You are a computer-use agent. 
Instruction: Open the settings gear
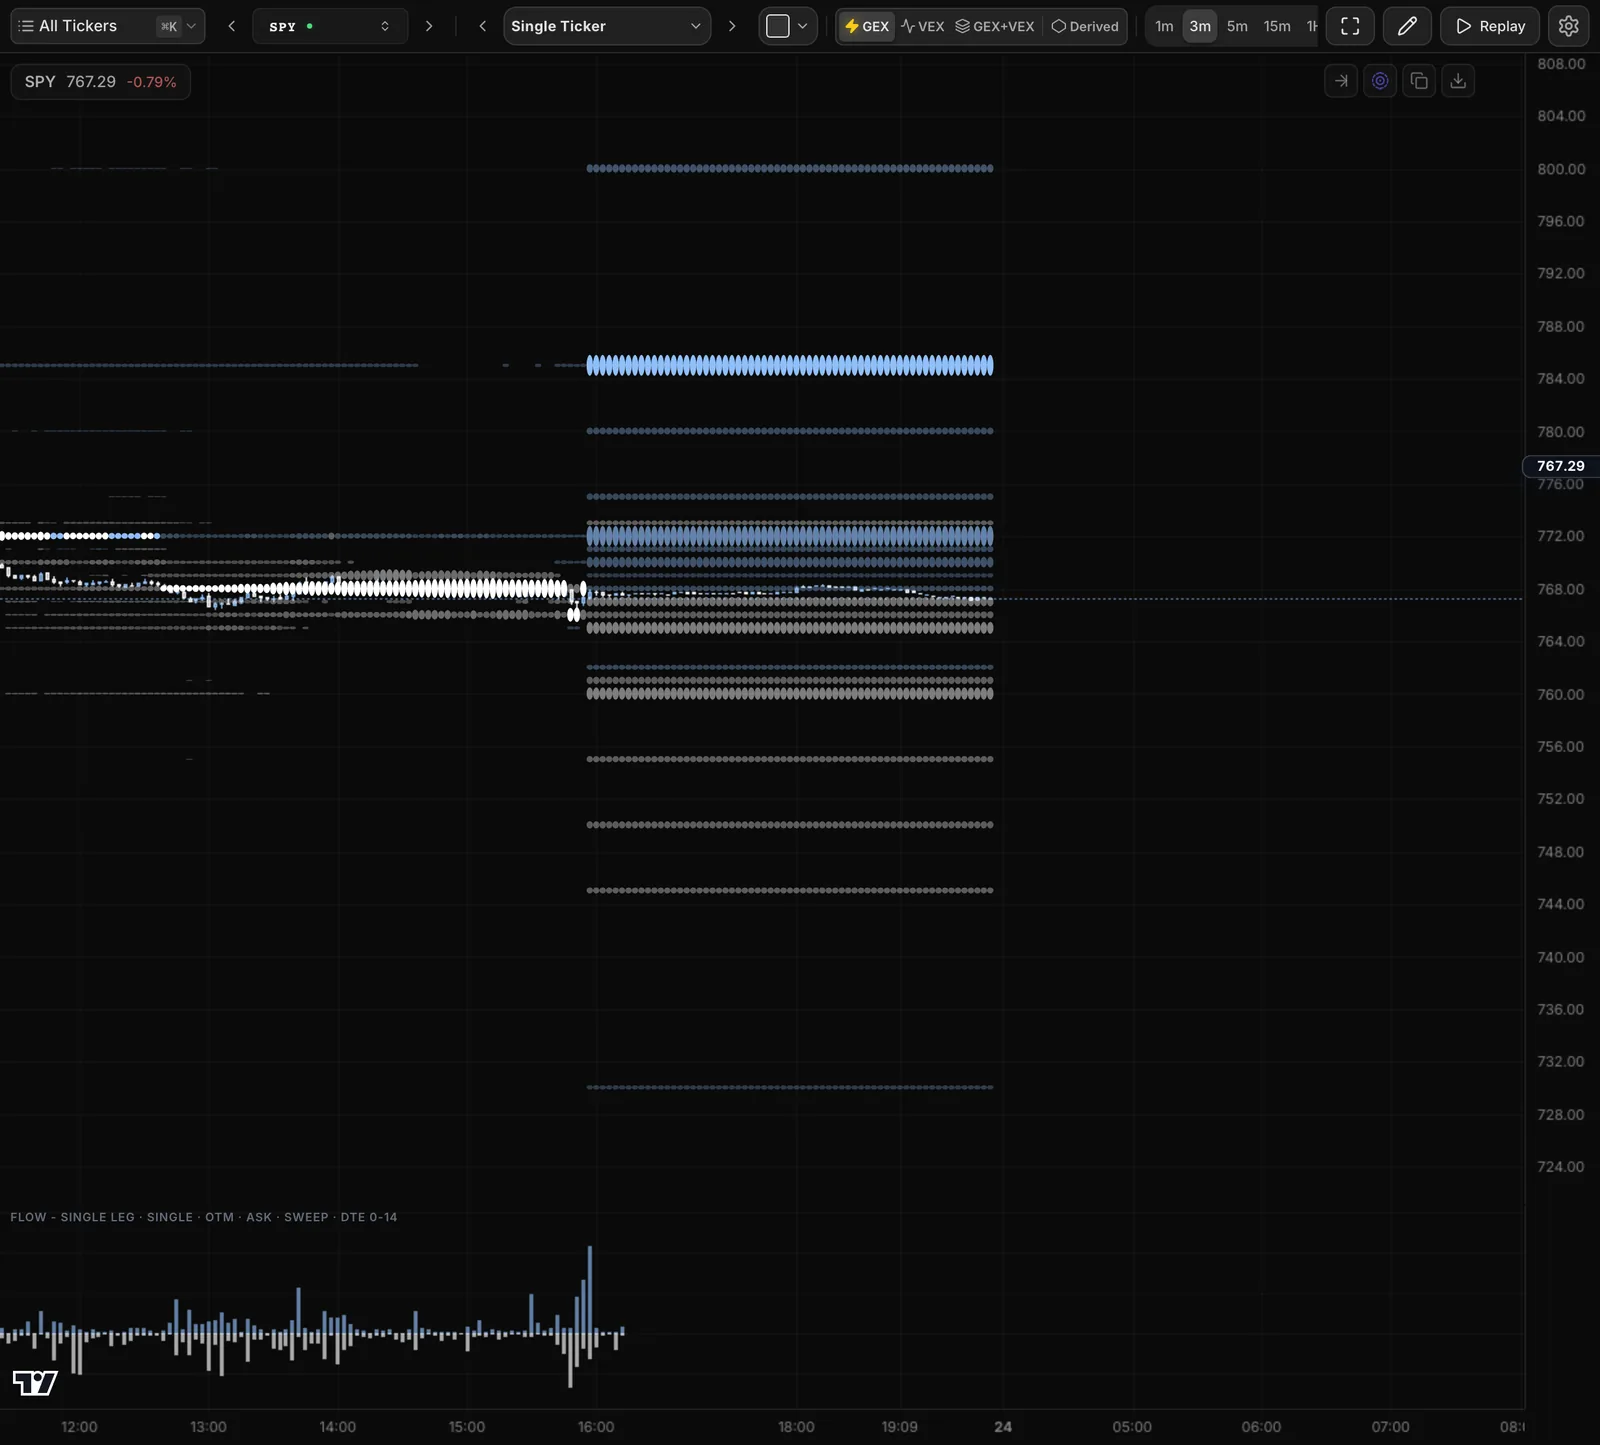click(x=1568, y=26)
